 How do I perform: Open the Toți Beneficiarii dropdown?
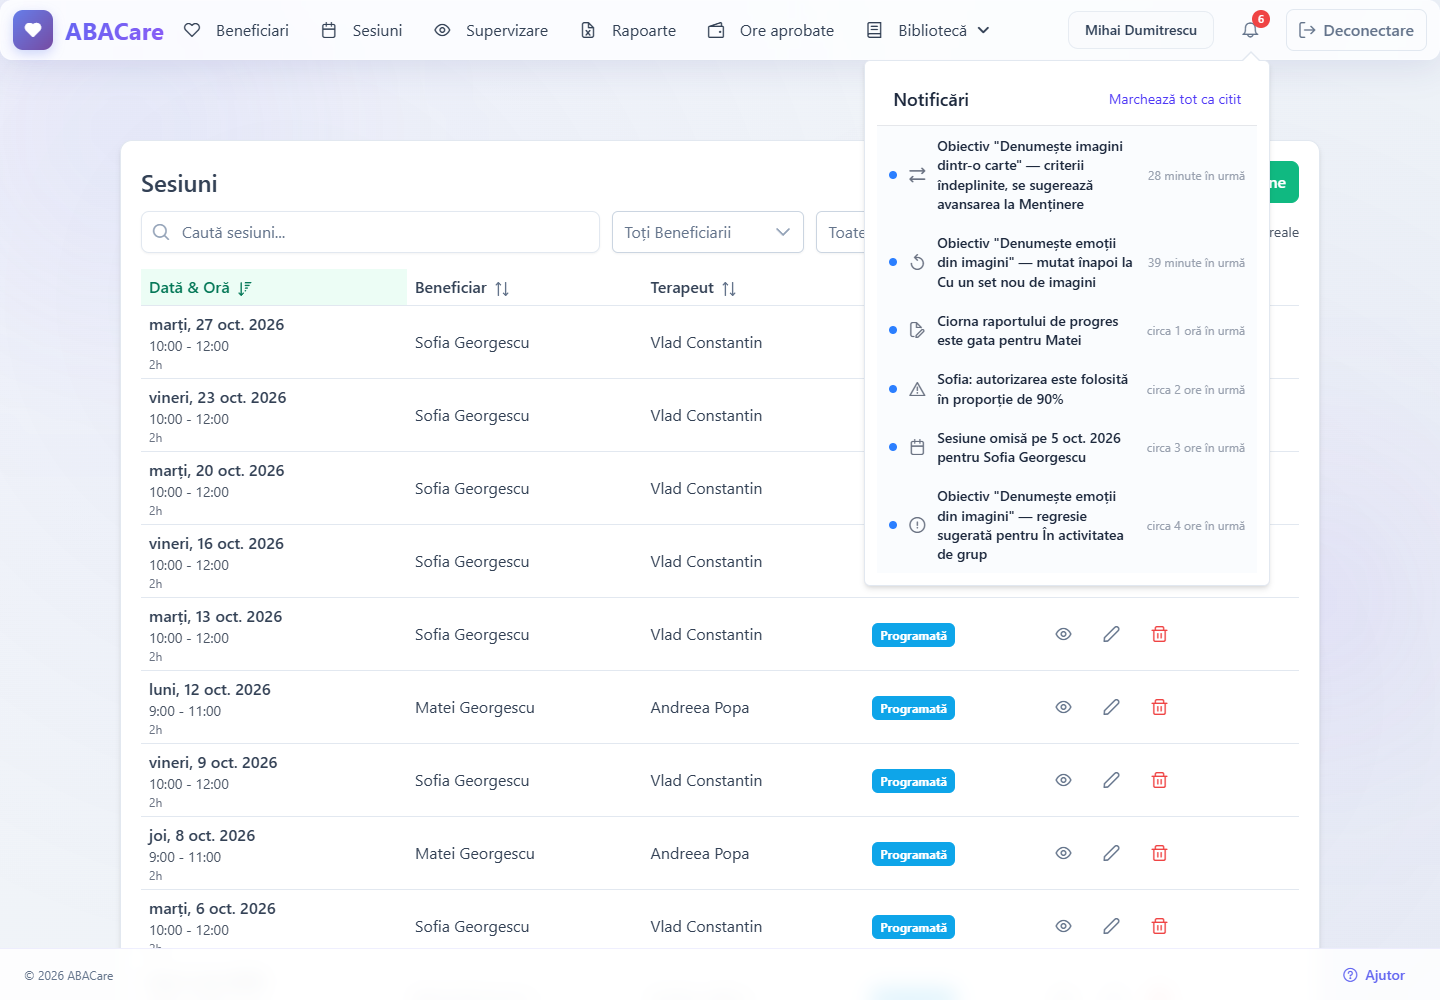click(x=708, y=232)
